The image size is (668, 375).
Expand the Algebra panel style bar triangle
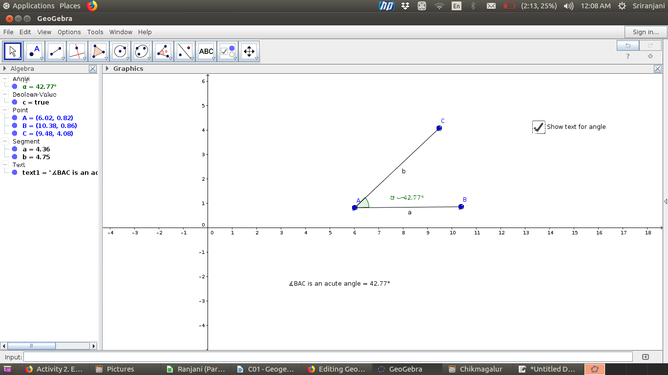click(x=5, y=69)
